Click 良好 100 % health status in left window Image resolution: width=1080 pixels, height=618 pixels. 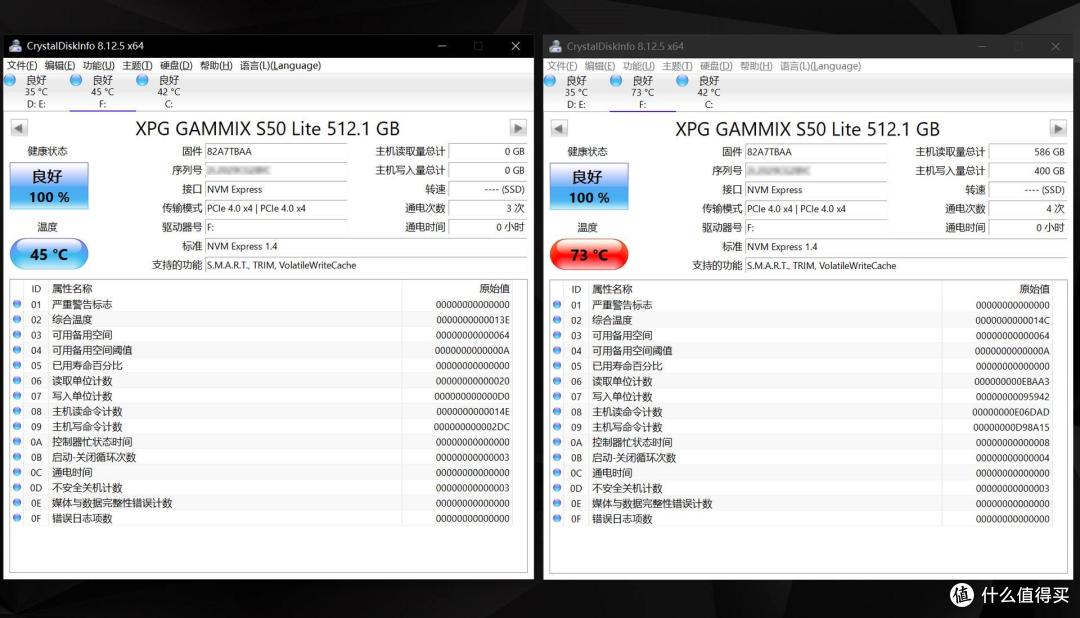(x=49, y=186)
